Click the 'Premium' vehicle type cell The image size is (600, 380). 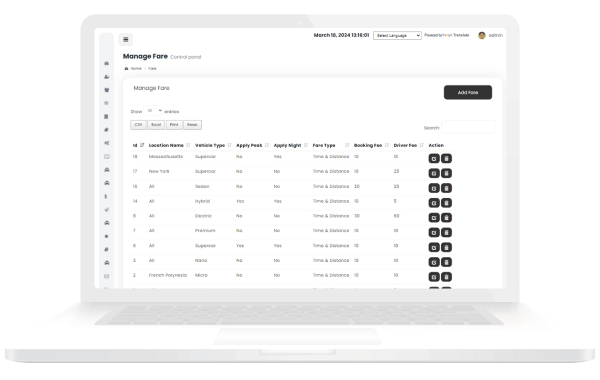(205, 231)
